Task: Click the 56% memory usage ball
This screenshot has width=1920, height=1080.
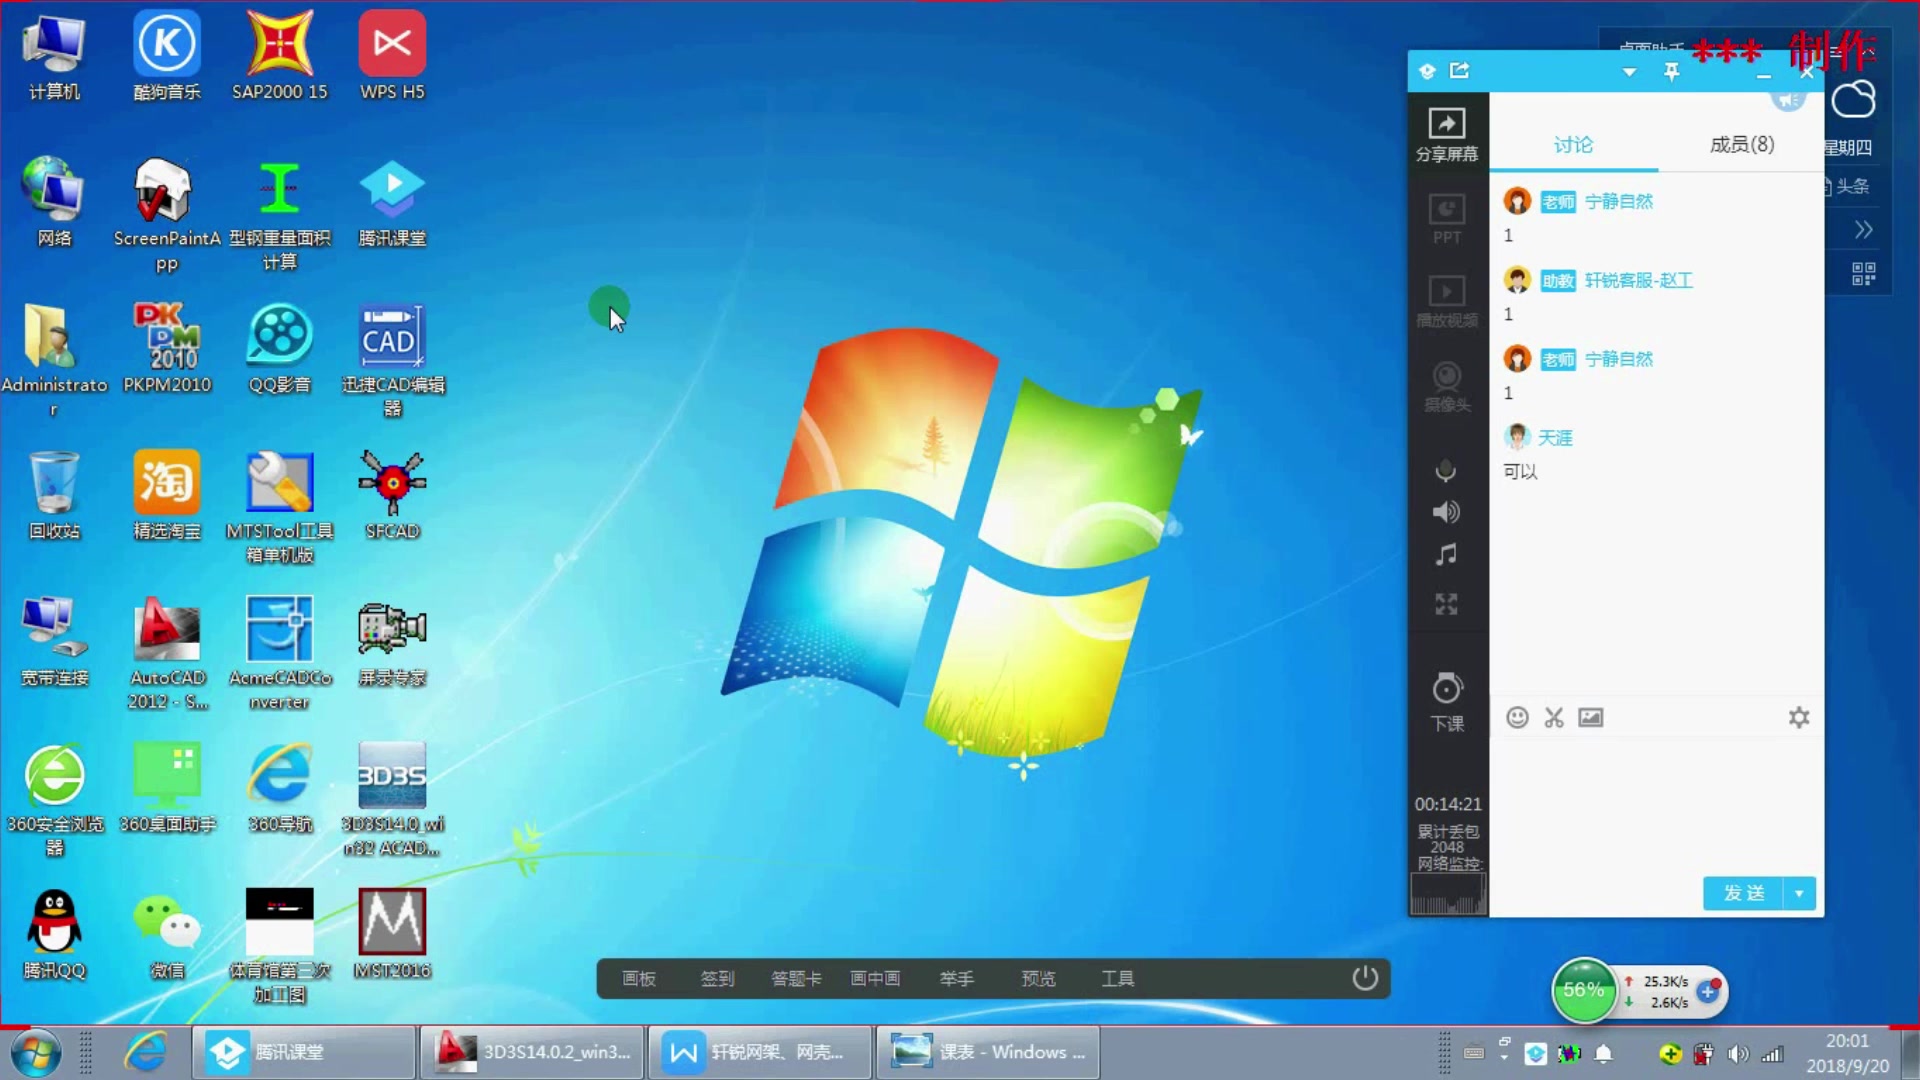Action: click(1583, 990)
